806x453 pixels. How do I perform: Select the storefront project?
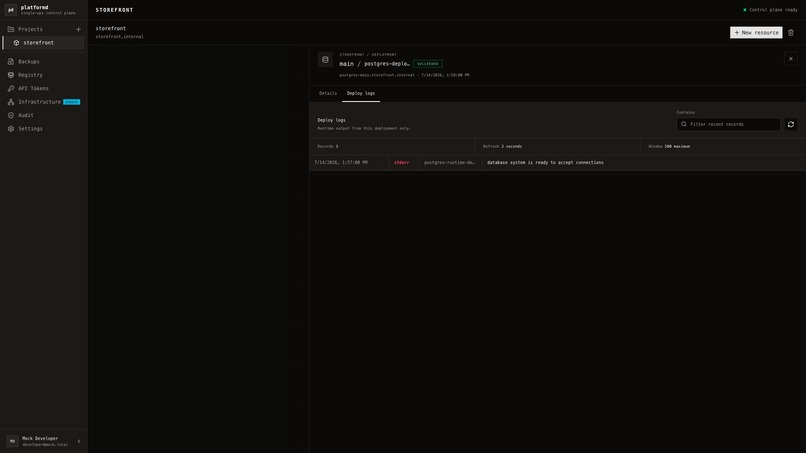coord(44,43)
